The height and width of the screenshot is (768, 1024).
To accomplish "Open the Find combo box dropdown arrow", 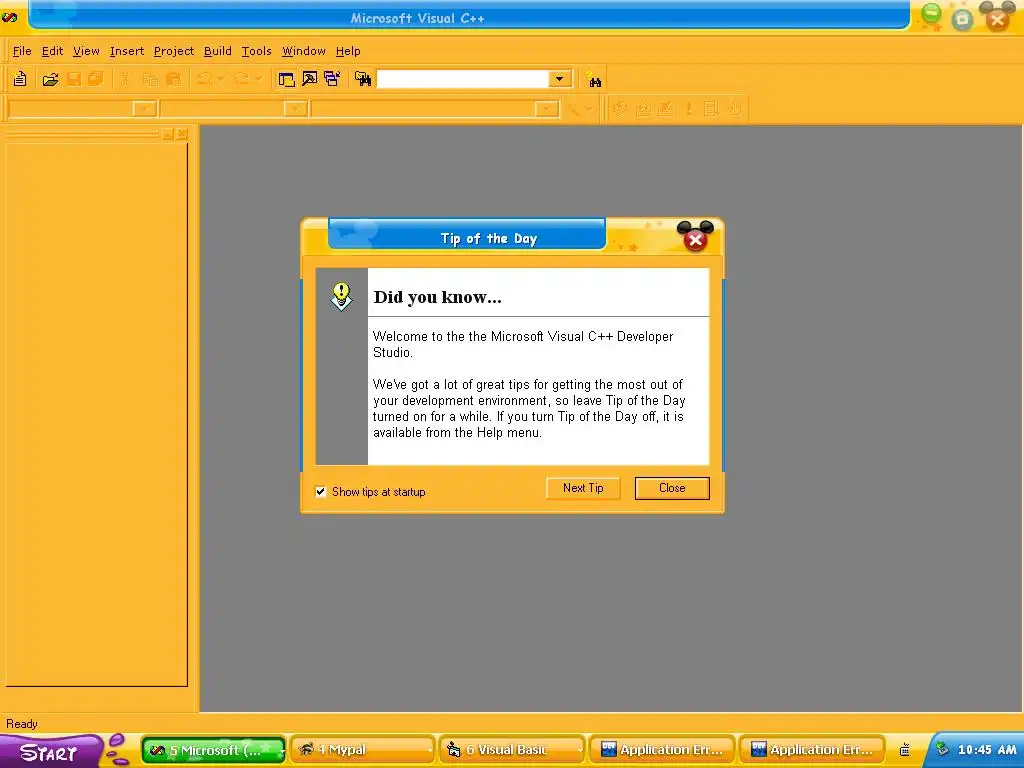I will tap(560, 79).
